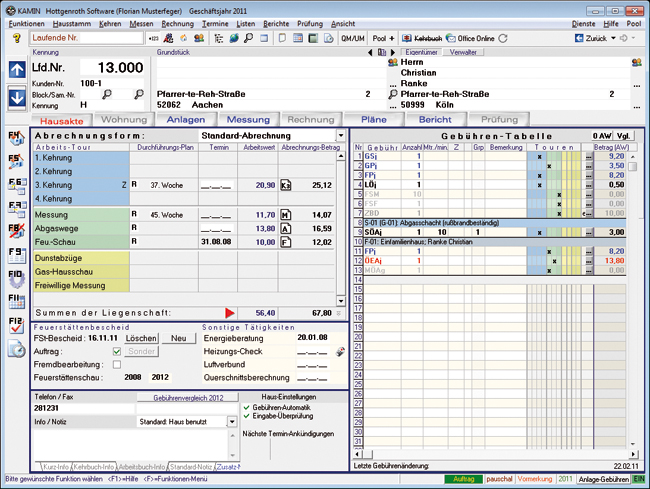The height and width of the screenshot is (489, 650).
Task: Click the Zurück back arrow button
Action: click(x=591, y=38)
